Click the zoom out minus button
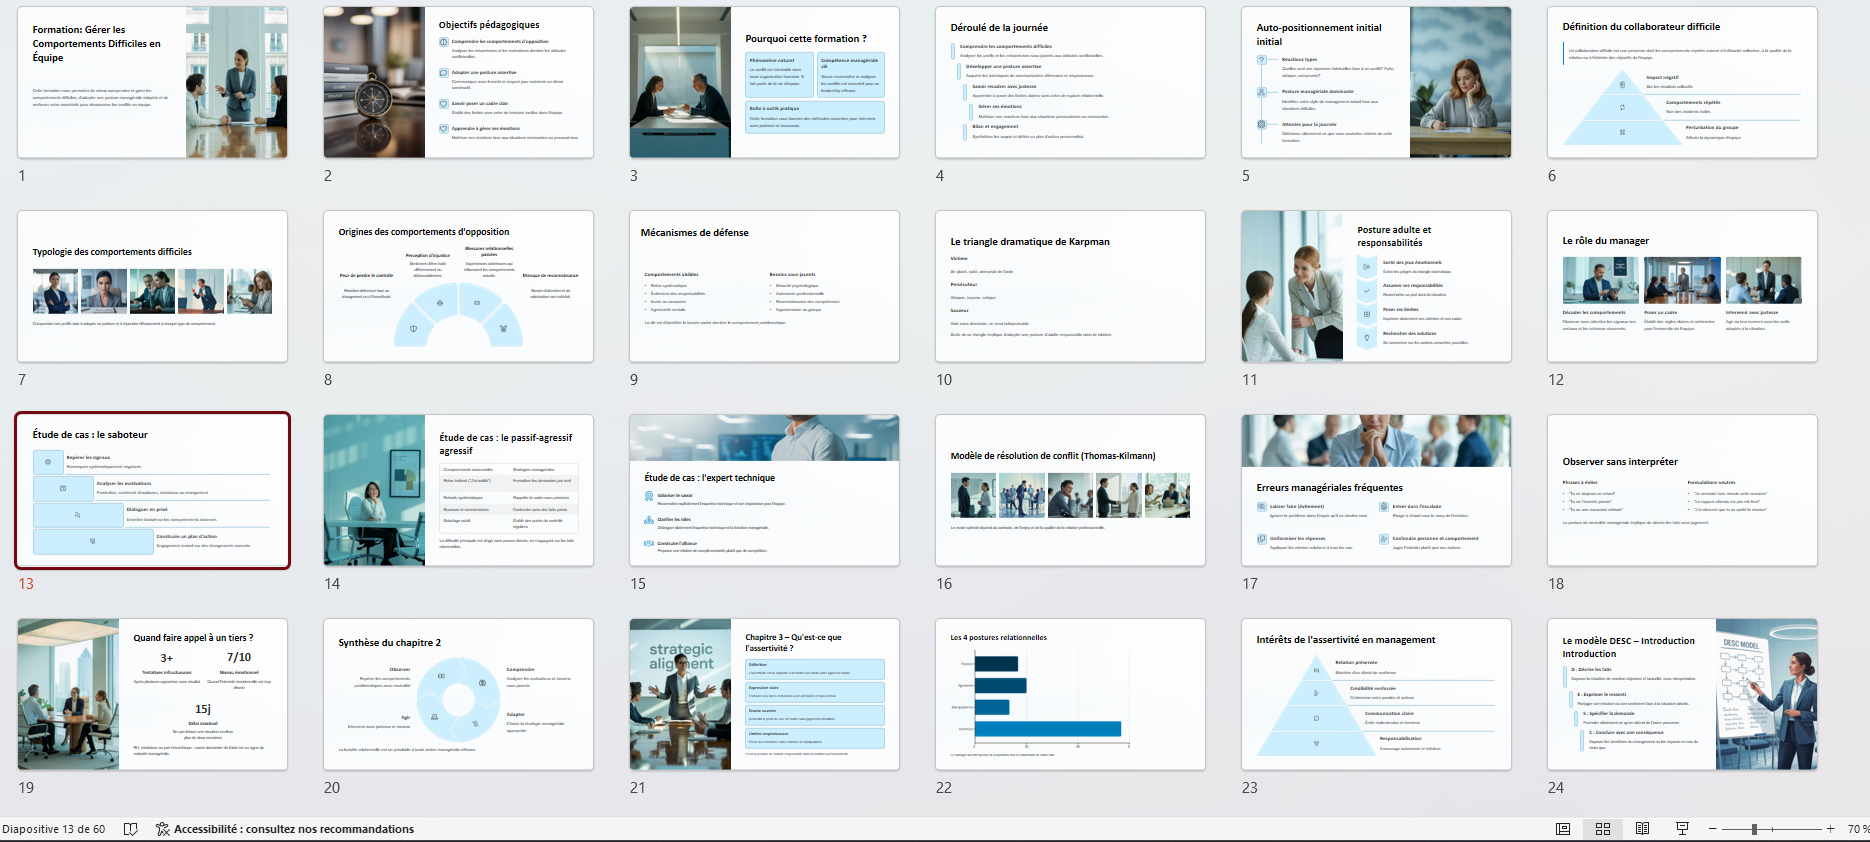Viewport: 1870px width, 842px height. point(1713,829)
